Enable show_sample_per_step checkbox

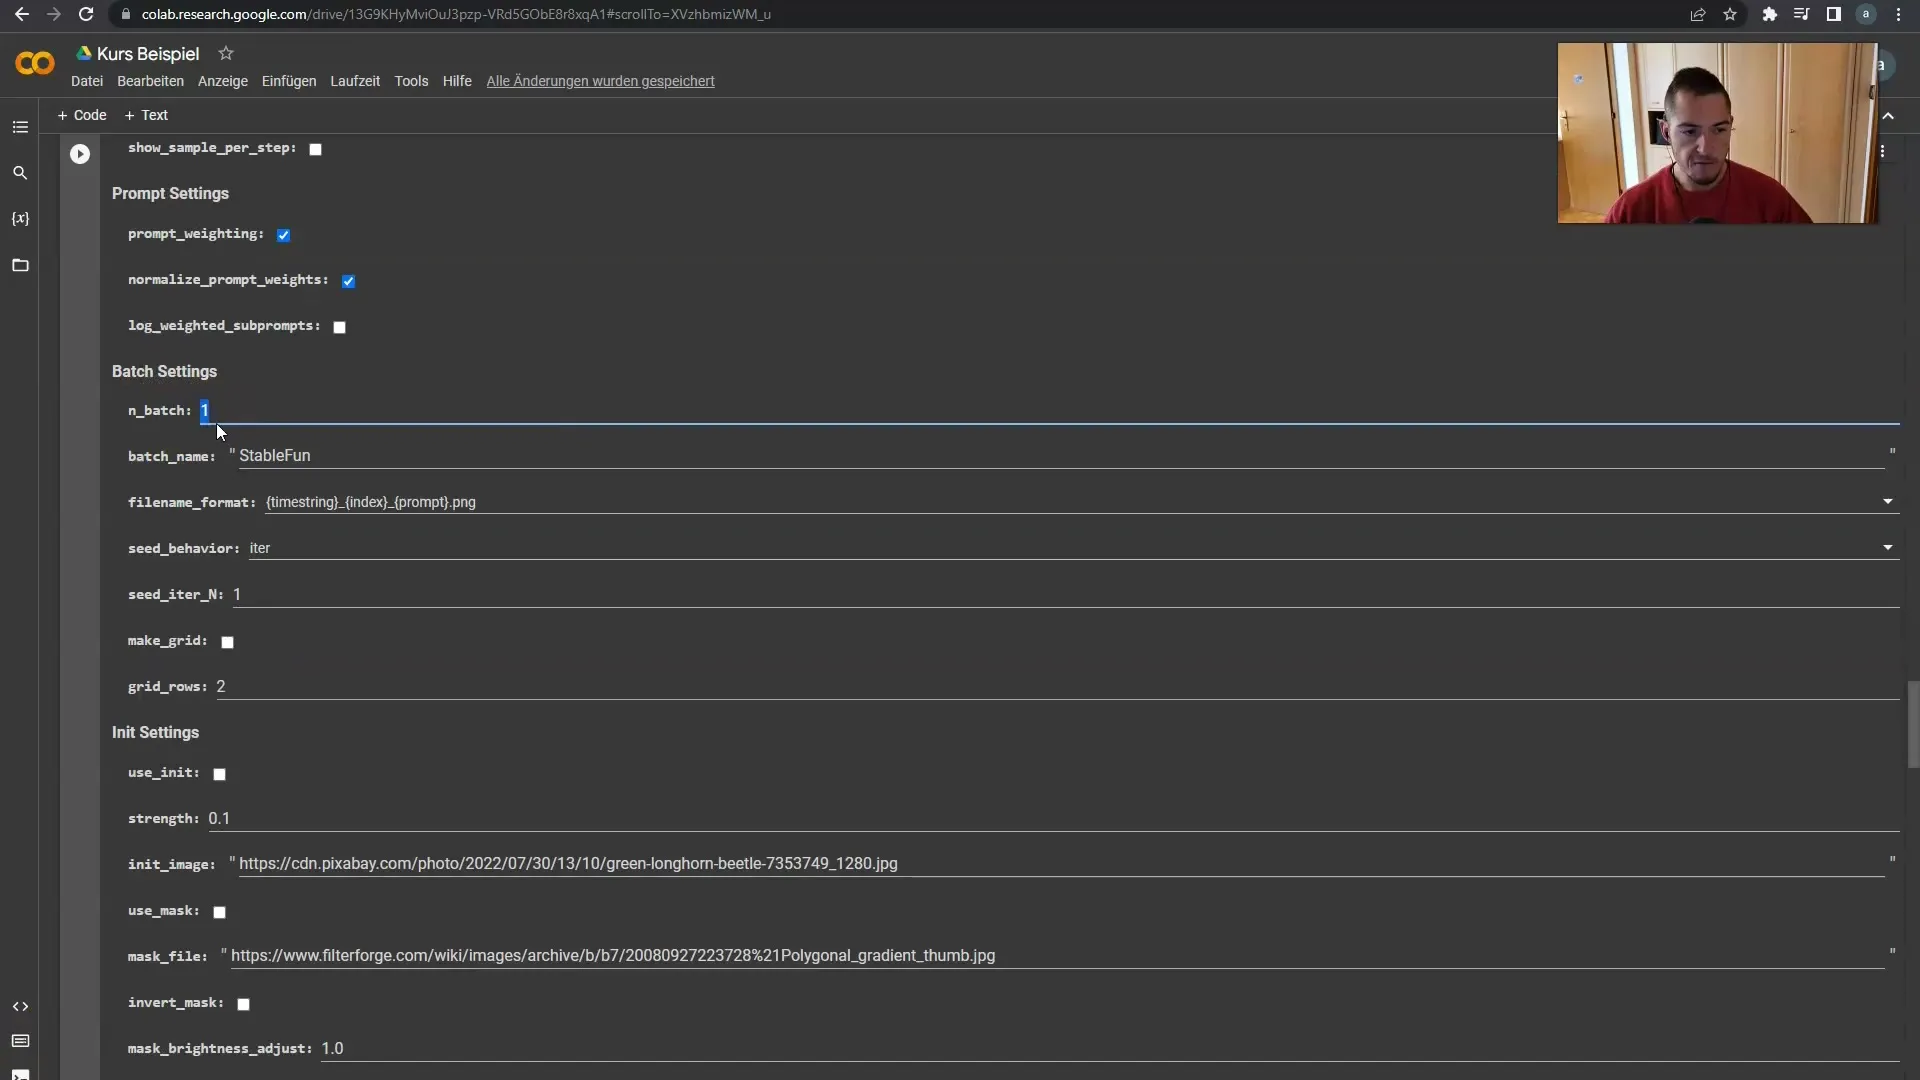[x=316, y=149]
